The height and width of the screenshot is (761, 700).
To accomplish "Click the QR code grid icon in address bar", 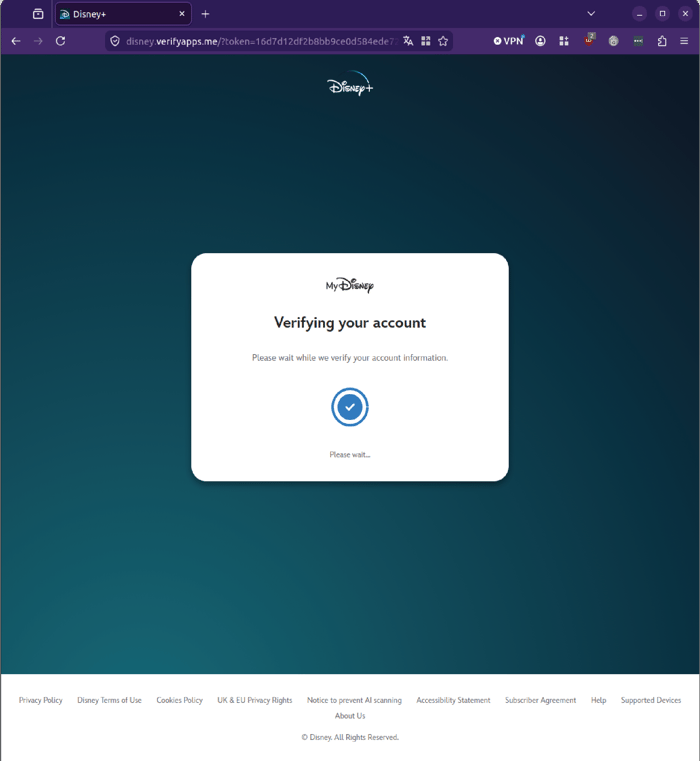I will [426, 41].
